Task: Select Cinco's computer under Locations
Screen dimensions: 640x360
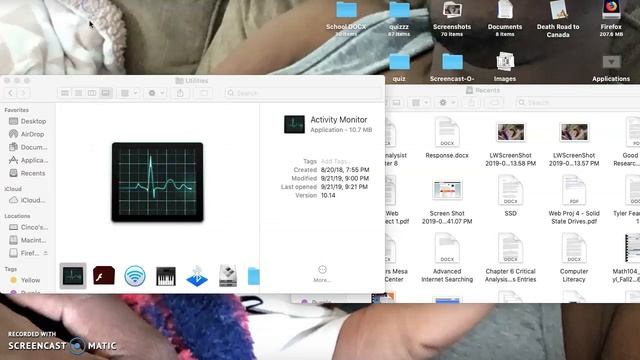Action: (x=28, y=227)
